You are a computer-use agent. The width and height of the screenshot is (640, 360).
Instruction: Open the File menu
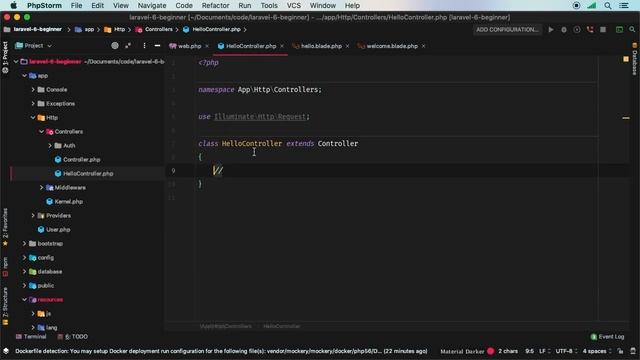[x=76, y=6]
